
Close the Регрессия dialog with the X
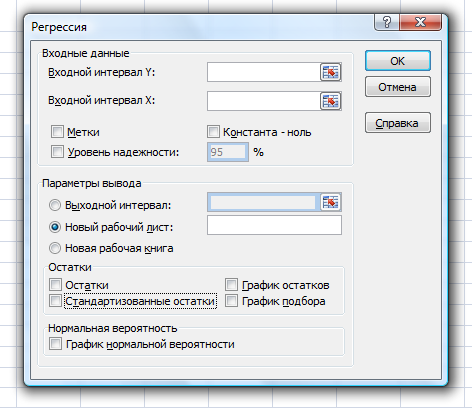420,23
